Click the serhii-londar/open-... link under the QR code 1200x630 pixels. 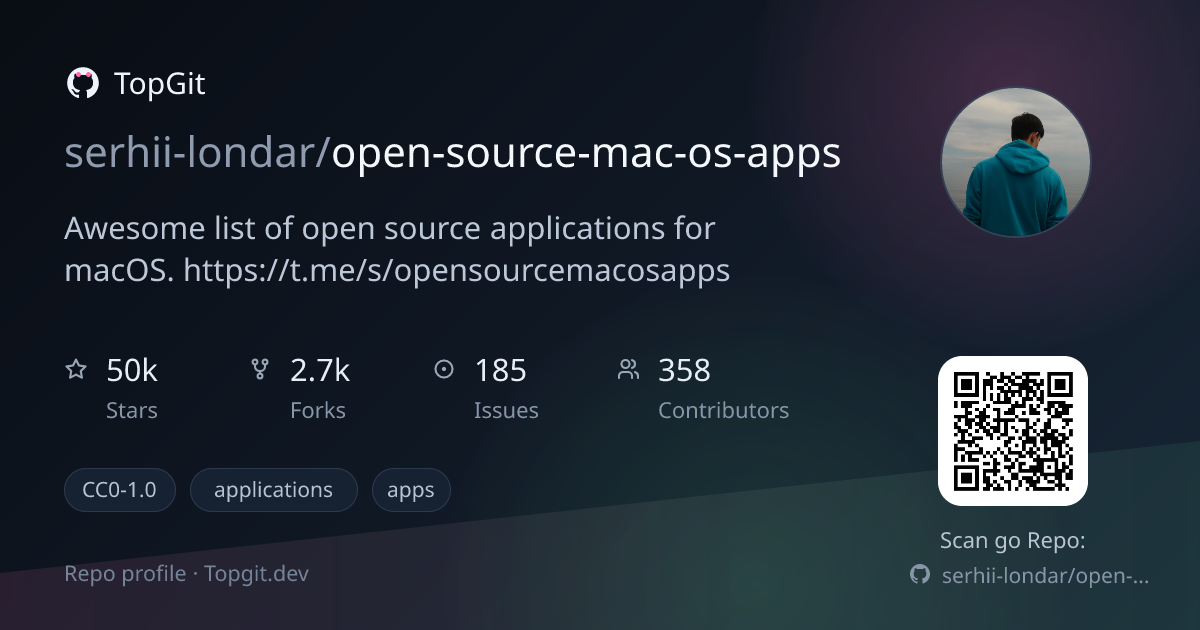pos(1045,575)
